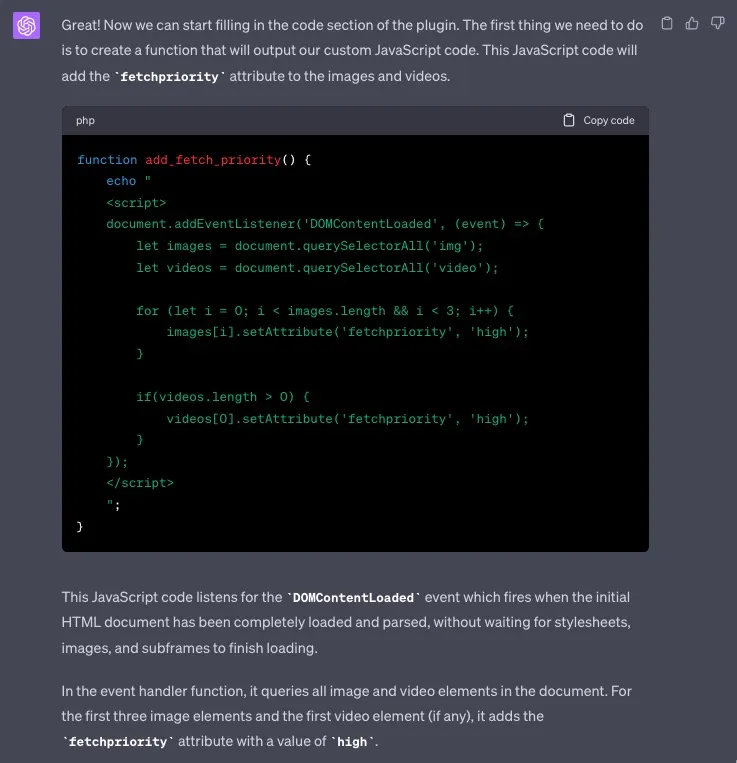Give the response a thumbs up
This screenshot has width=737, height=763.
pyautogui.click(x=692, y=23)
